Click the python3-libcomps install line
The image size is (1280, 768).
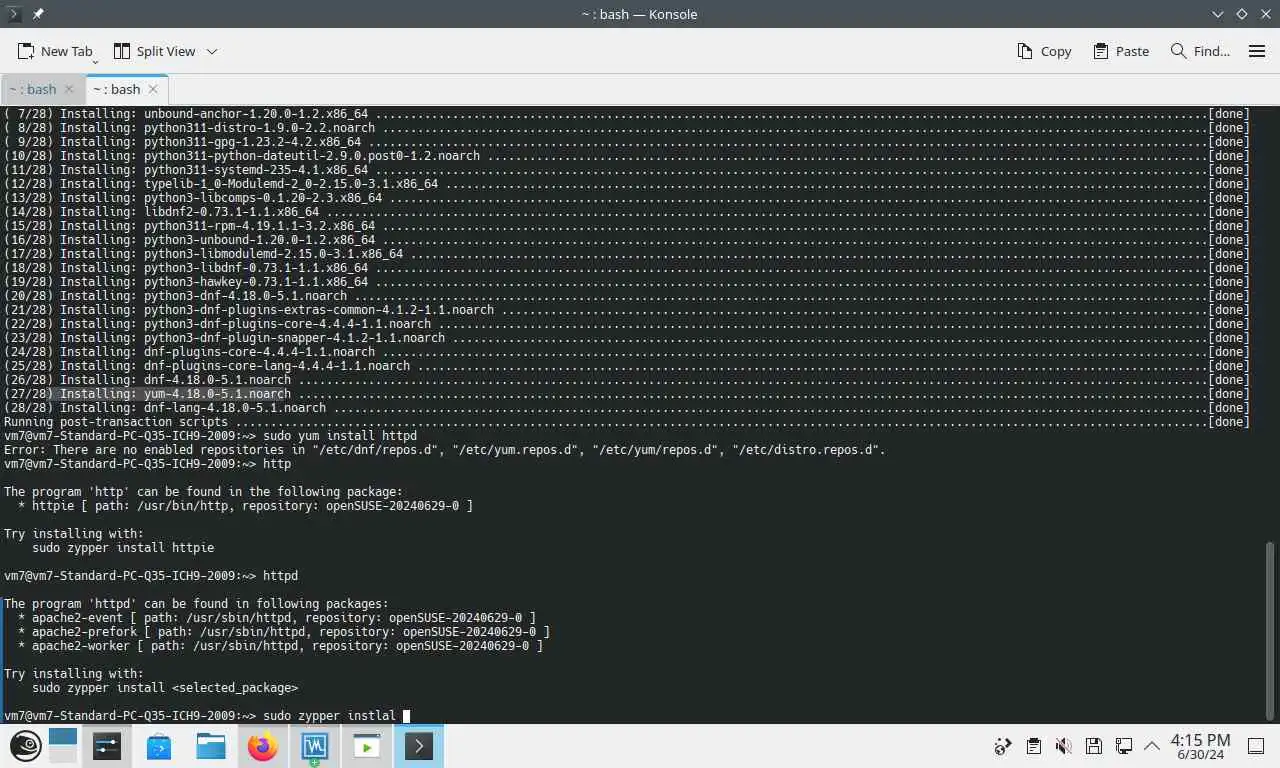pos(627,198)
